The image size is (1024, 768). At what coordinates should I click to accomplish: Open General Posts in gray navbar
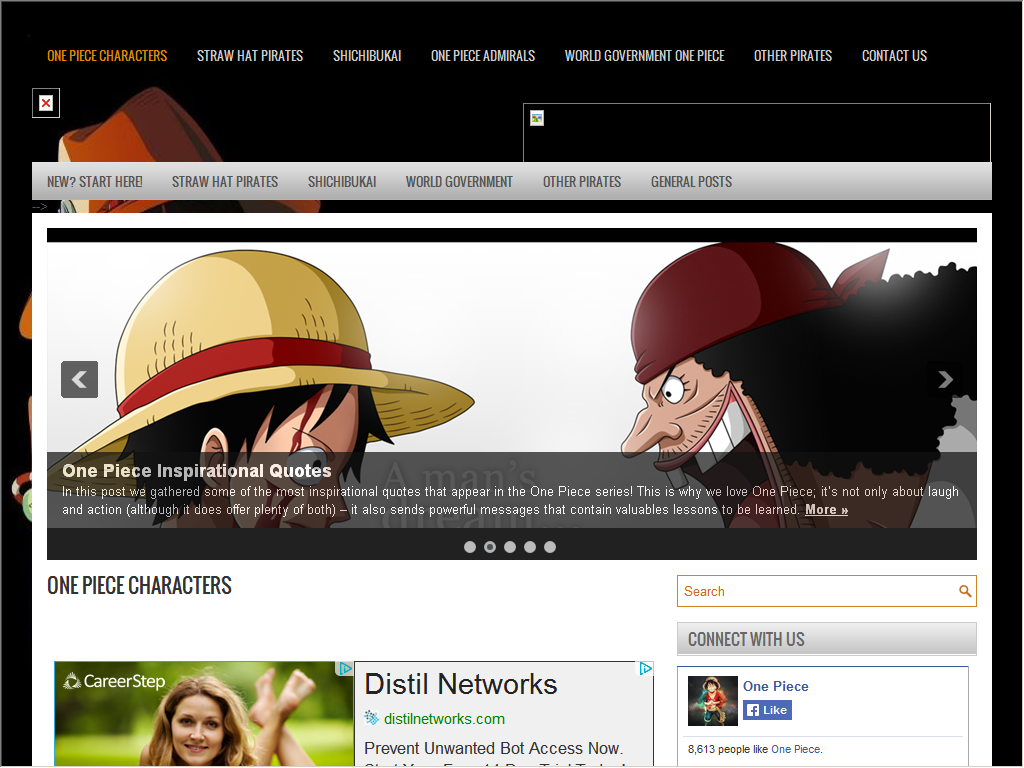point(691,182)
